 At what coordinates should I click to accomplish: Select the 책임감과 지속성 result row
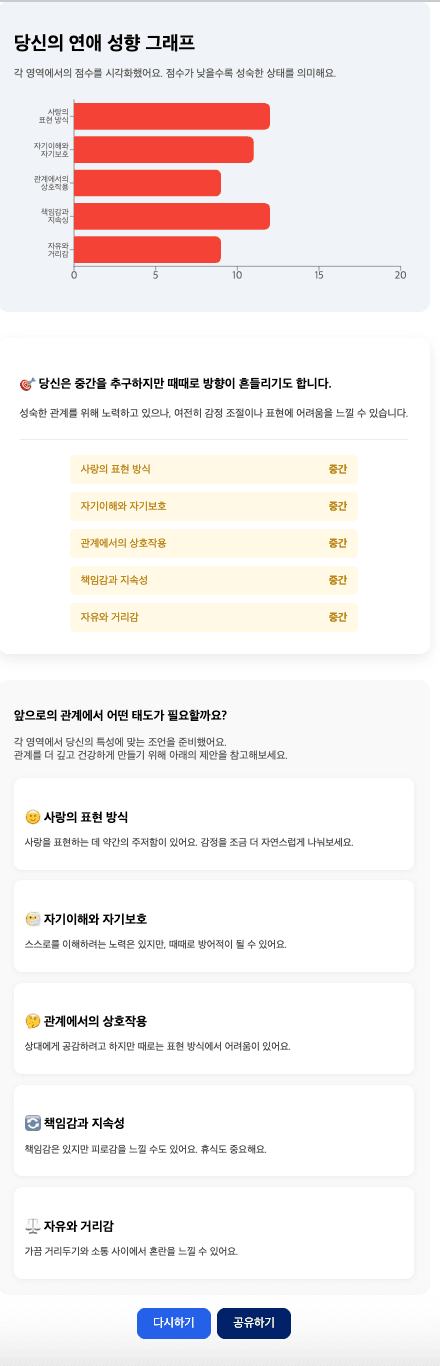(x=214, y=580)
